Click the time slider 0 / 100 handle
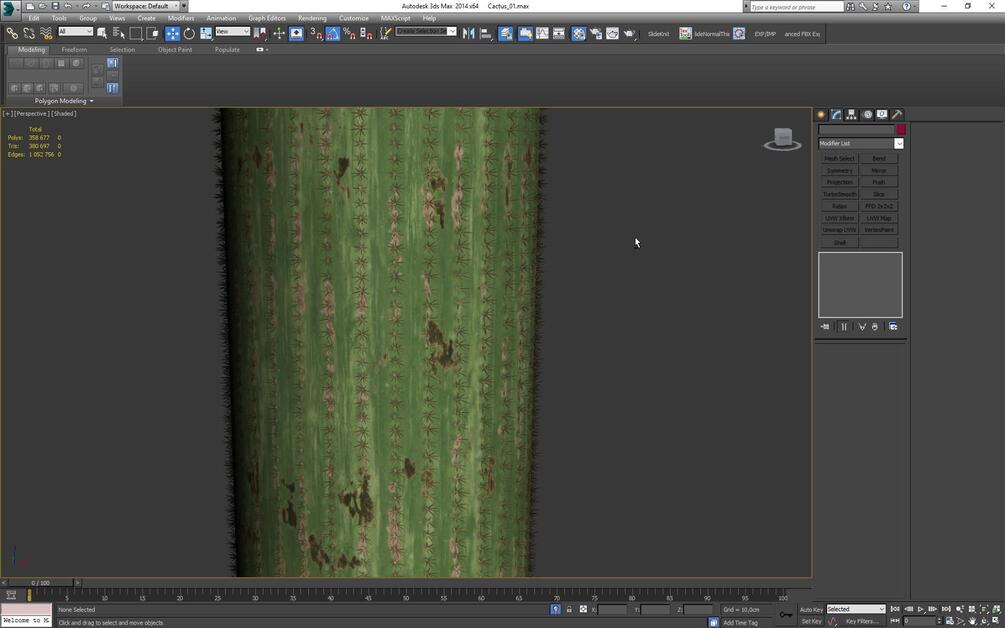 pyautogui.click(x=40, y=583)
